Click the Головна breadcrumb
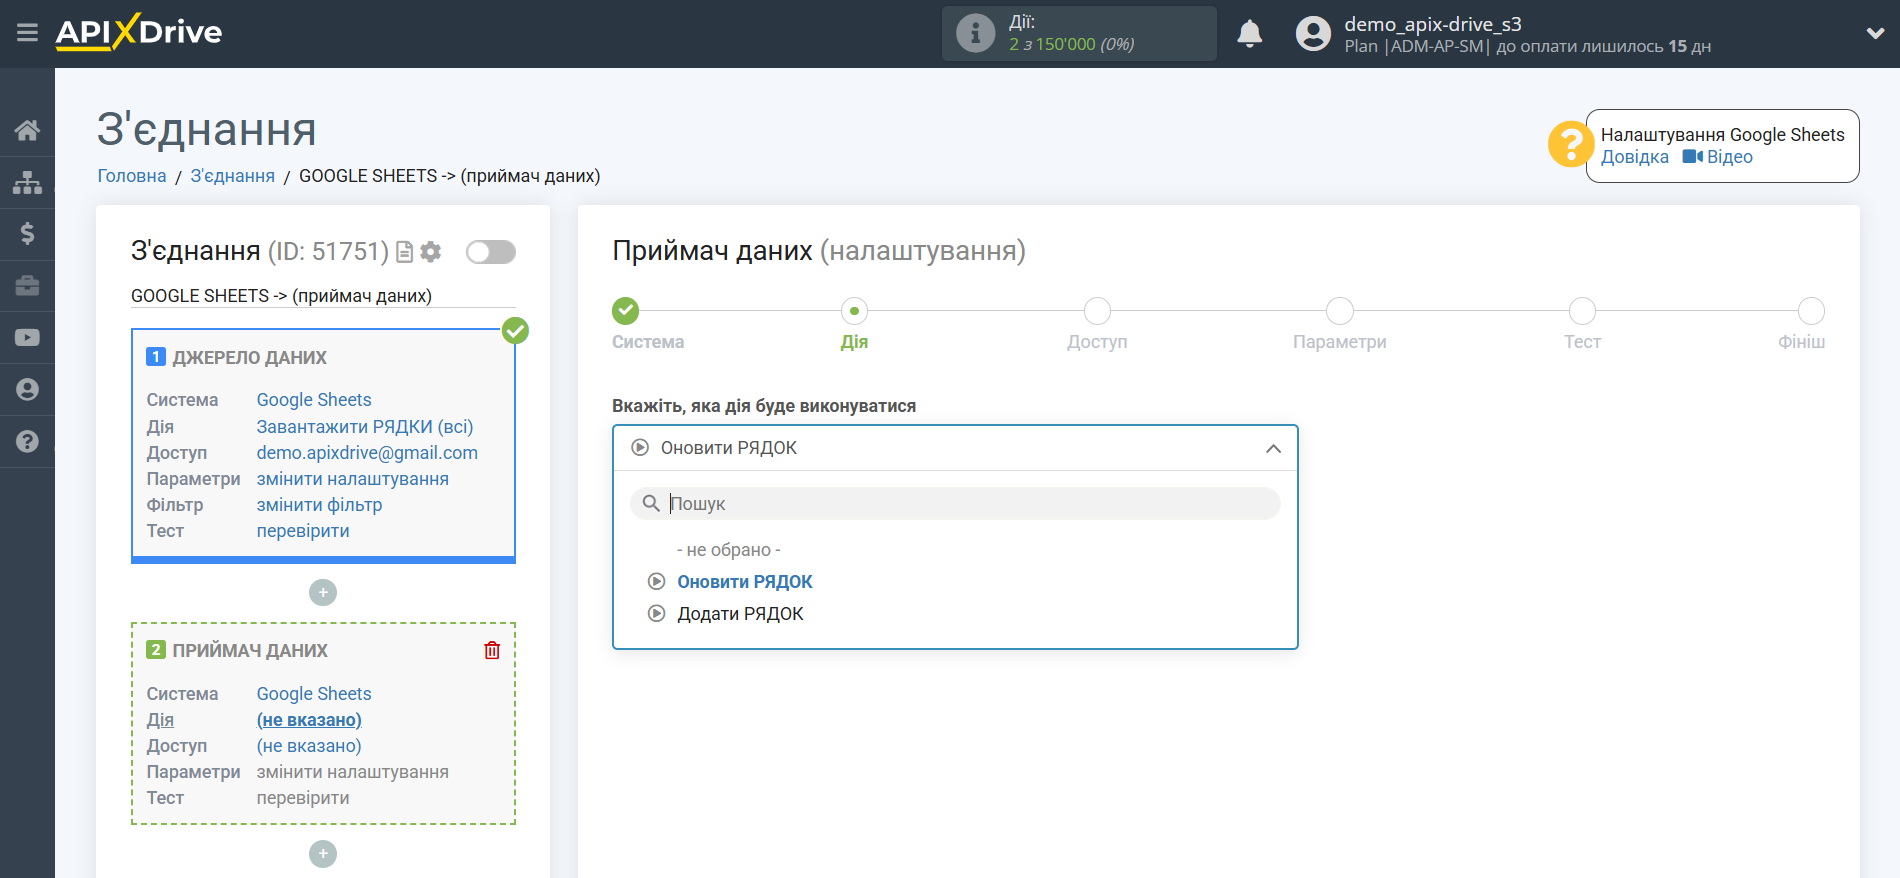The width and height of the screenshot is (1900, 878). [132, 176]
